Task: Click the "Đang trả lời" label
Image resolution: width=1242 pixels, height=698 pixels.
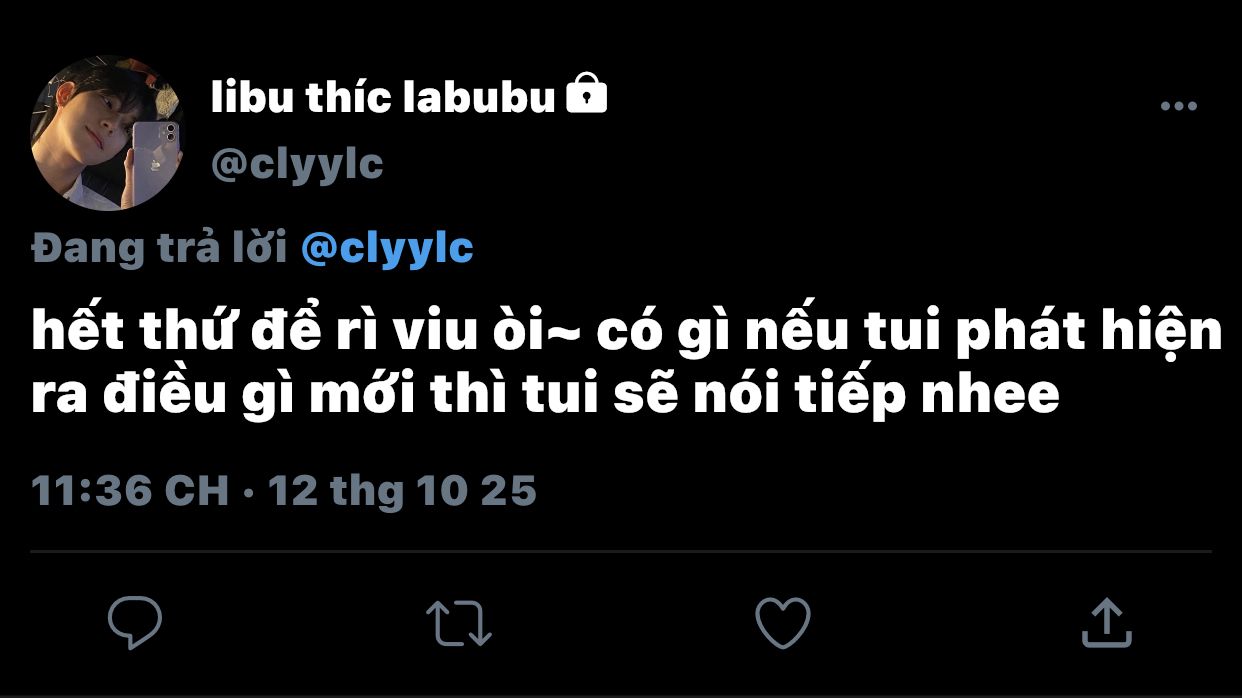Action: point(160,248)
